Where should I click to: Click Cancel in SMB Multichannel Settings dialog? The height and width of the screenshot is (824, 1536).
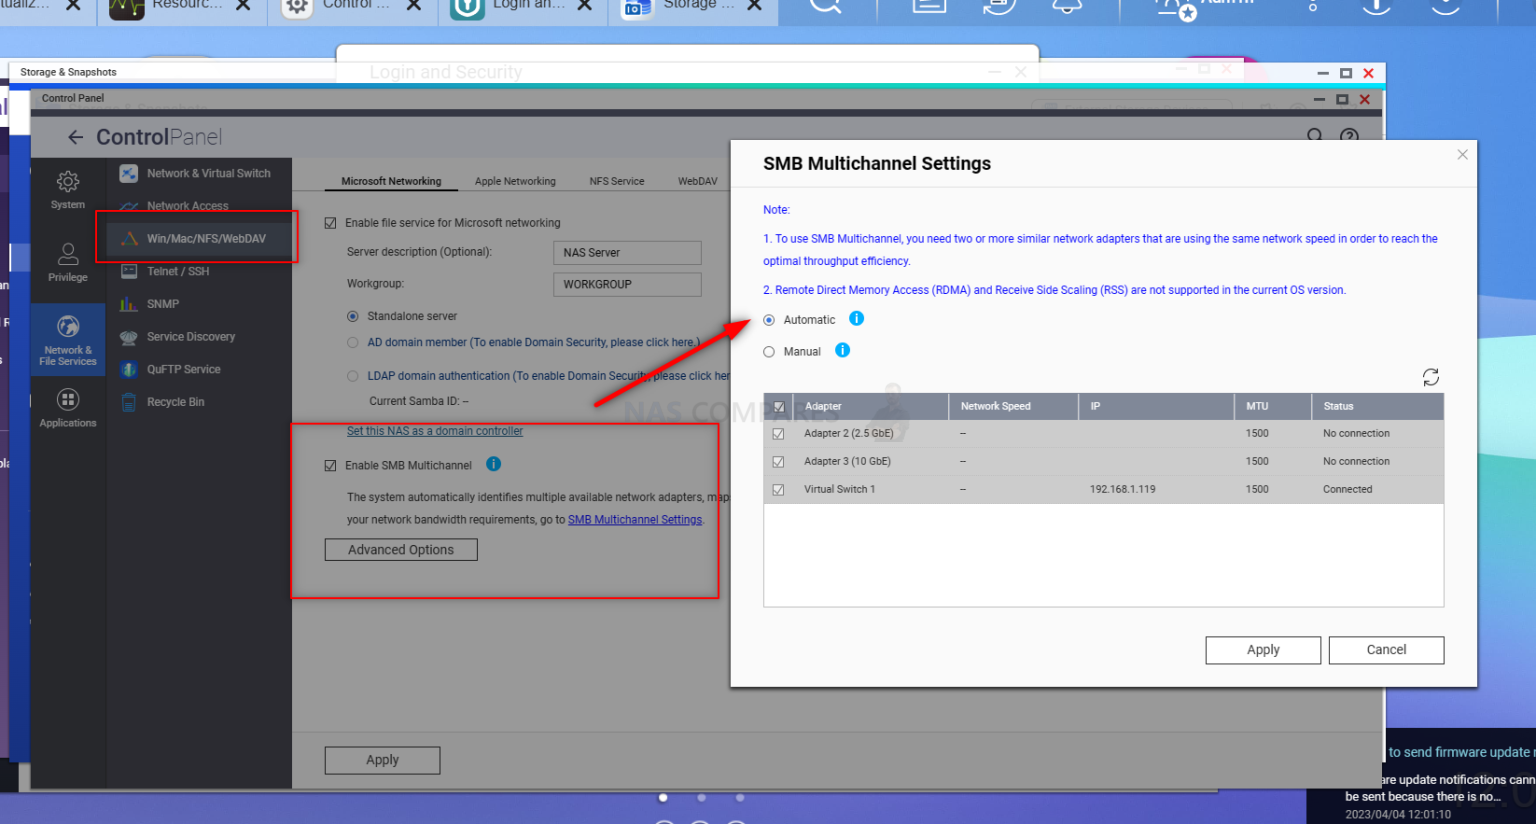1385,650
